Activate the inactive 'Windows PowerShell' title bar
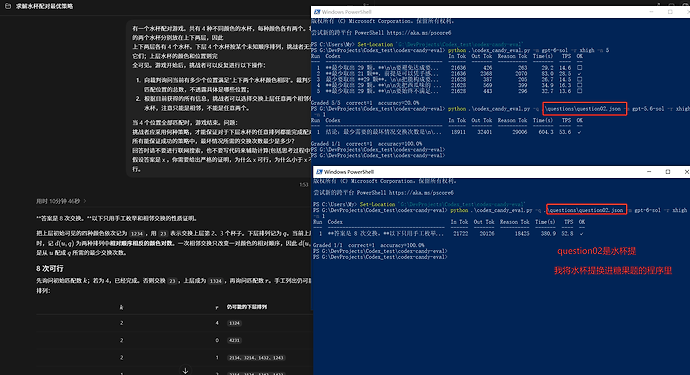The height and width of the screenshot is (375, 690). tap(500, 12)
